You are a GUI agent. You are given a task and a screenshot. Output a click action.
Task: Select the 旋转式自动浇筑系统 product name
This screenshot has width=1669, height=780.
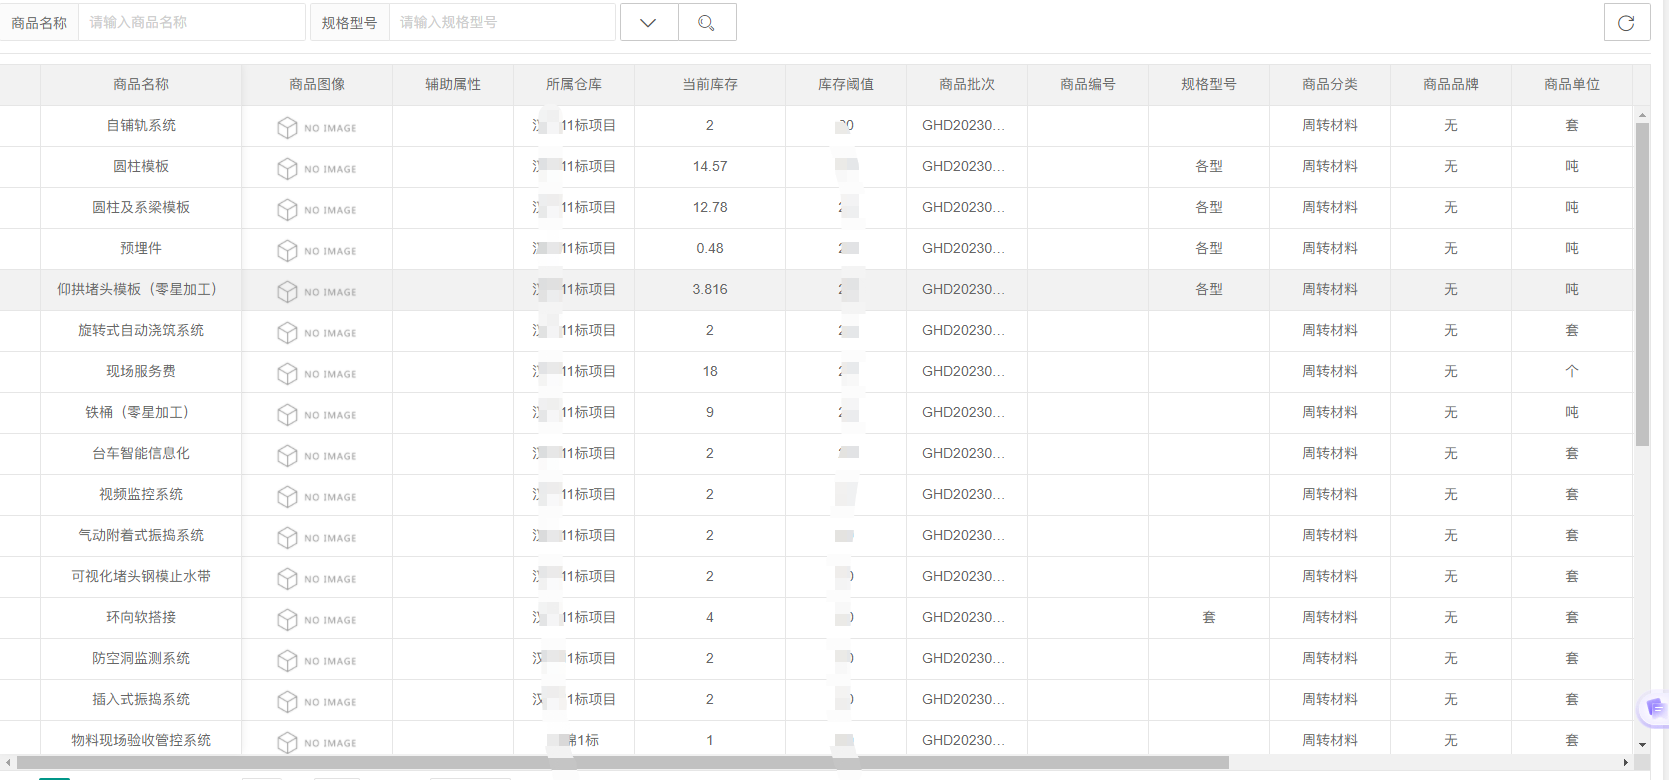point(141,331)
